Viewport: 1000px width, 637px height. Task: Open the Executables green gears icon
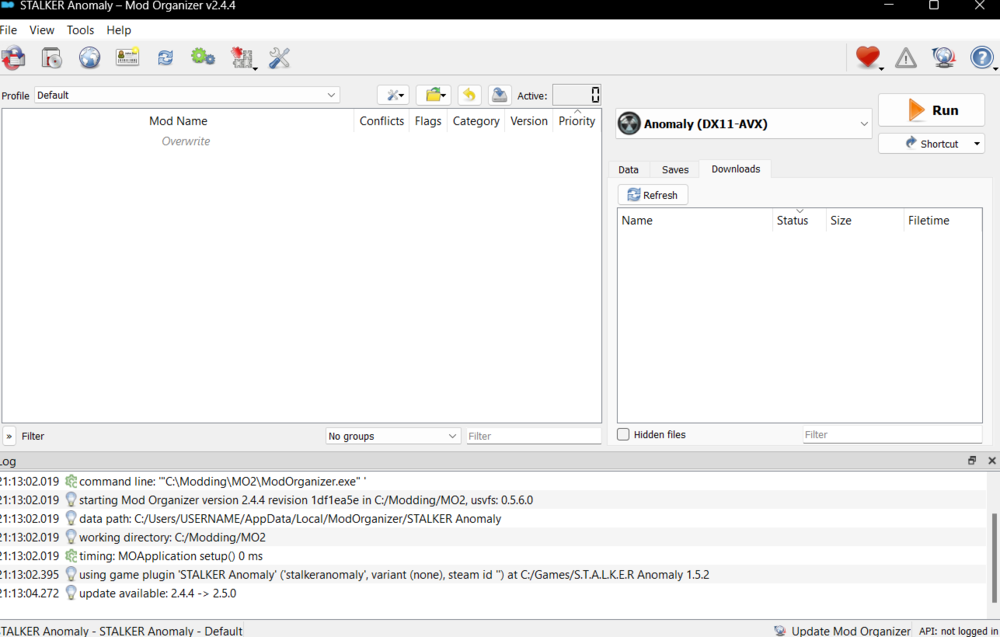click(x=203, y=58)
